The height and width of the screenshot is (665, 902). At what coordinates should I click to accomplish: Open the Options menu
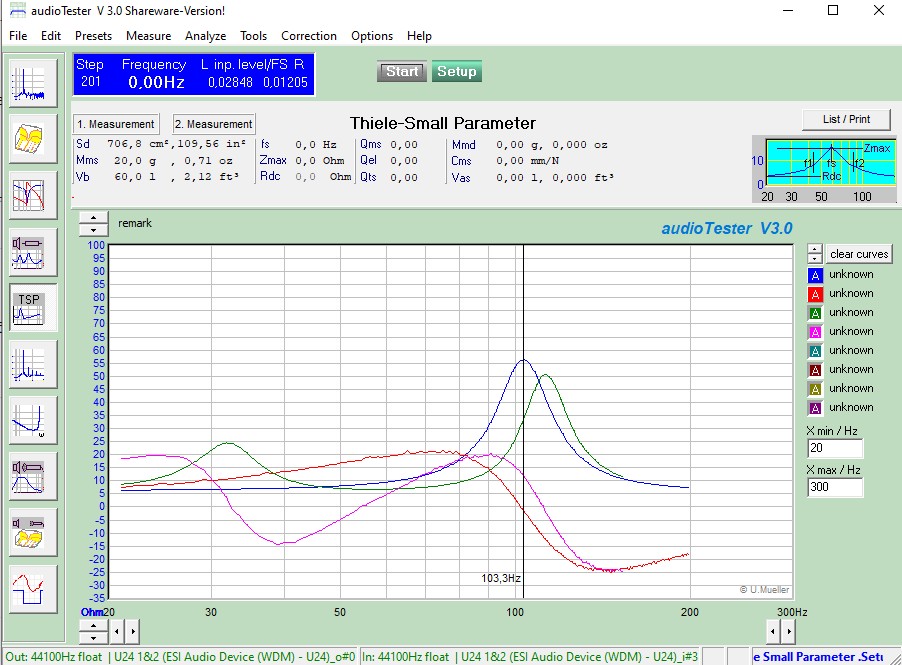click(x=372, y=36)
